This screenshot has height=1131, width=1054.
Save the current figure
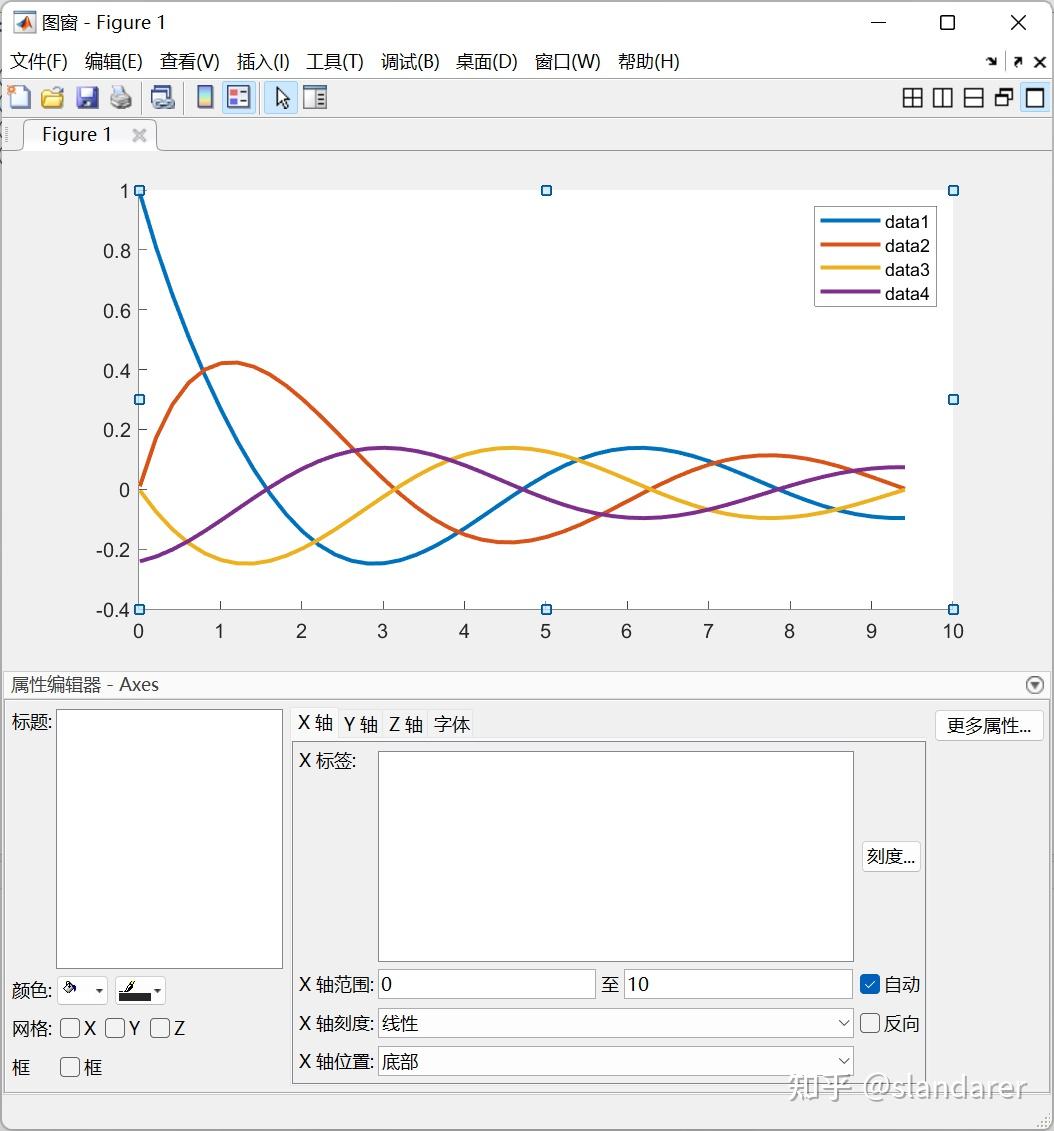(86, 97)
